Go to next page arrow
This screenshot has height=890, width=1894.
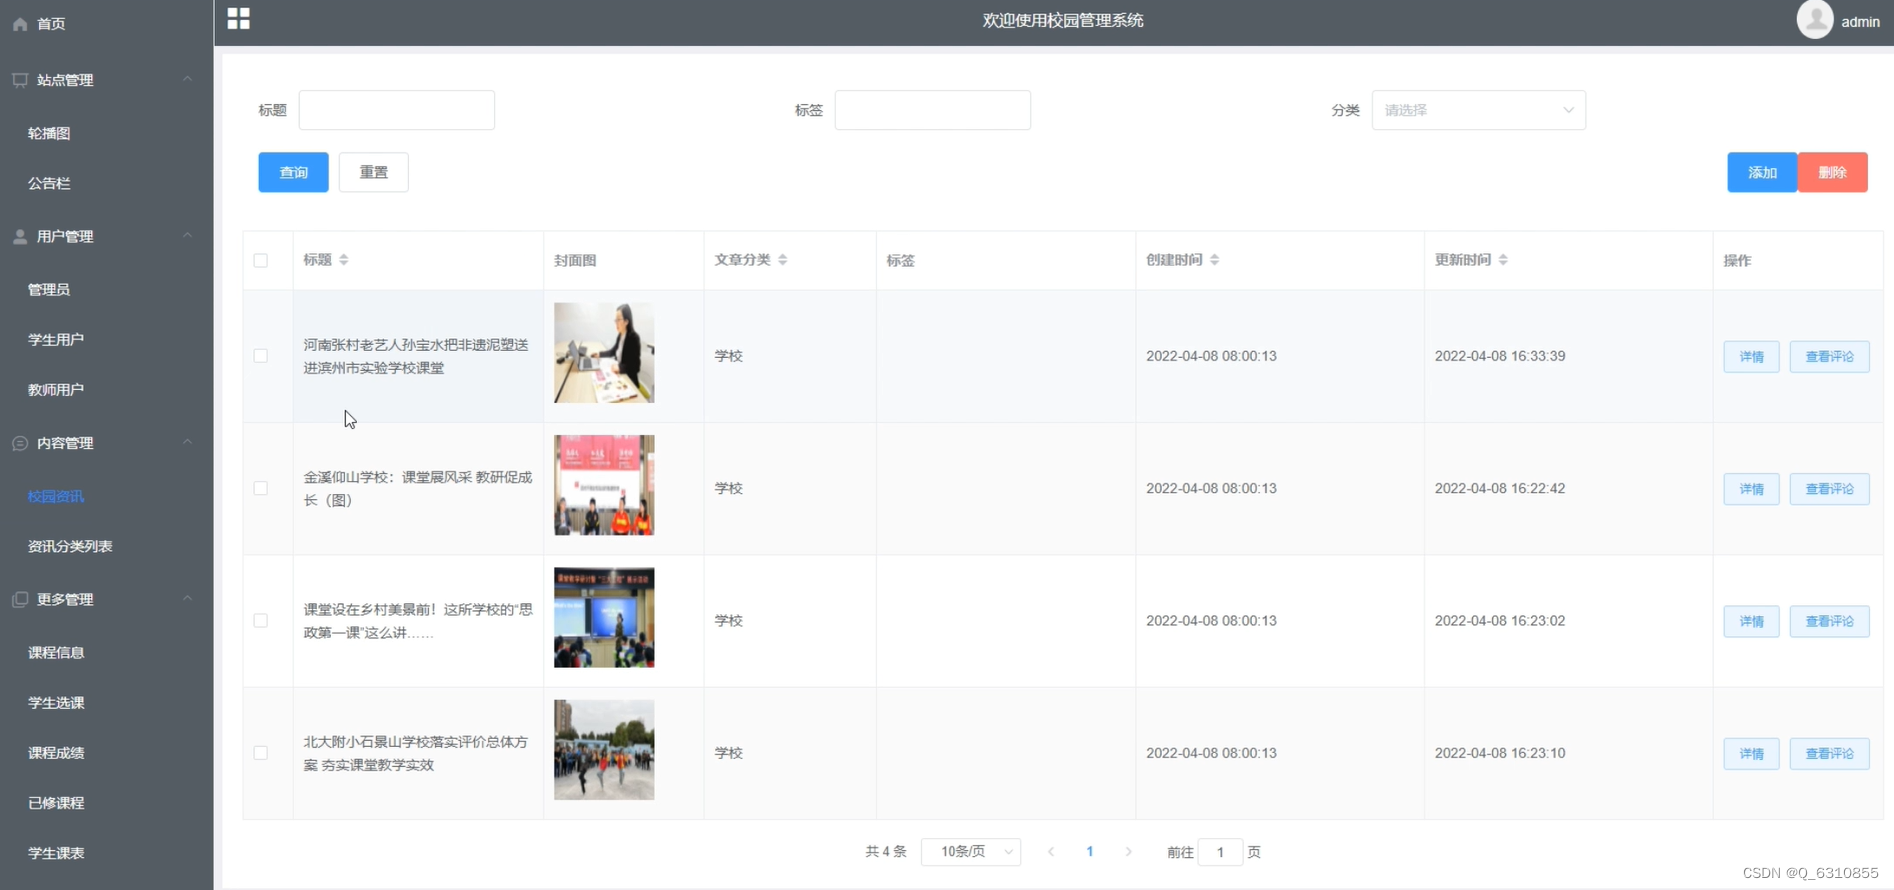(x=1129, y=852)
